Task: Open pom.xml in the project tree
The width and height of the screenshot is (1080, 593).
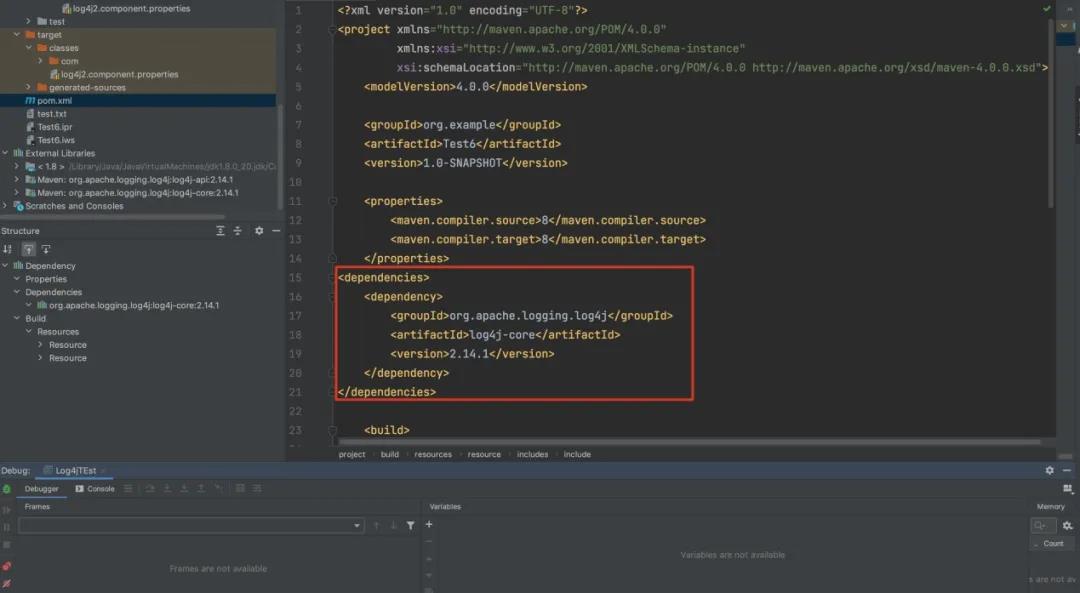Action: 54,101
